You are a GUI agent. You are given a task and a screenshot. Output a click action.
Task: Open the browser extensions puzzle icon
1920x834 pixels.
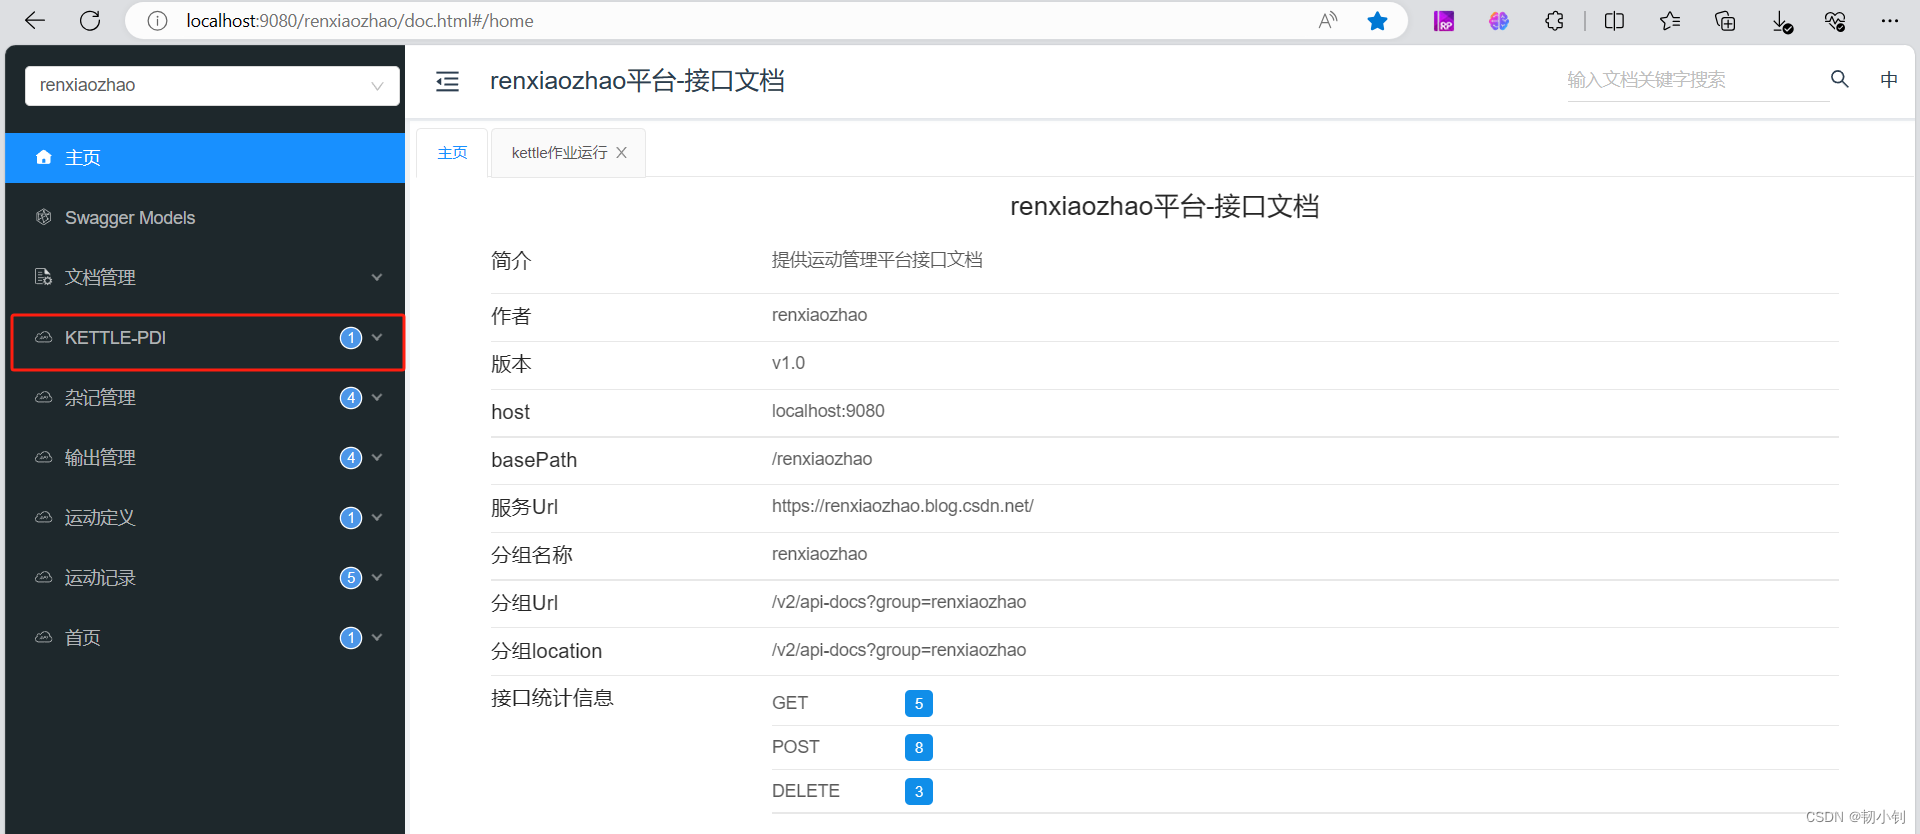pos(1554,21)
